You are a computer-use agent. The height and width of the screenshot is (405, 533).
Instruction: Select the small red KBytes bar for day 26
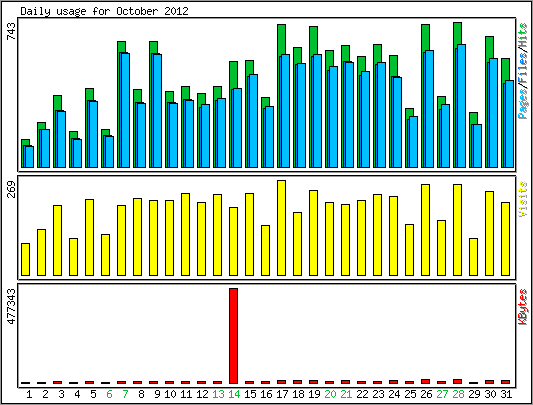425,382
